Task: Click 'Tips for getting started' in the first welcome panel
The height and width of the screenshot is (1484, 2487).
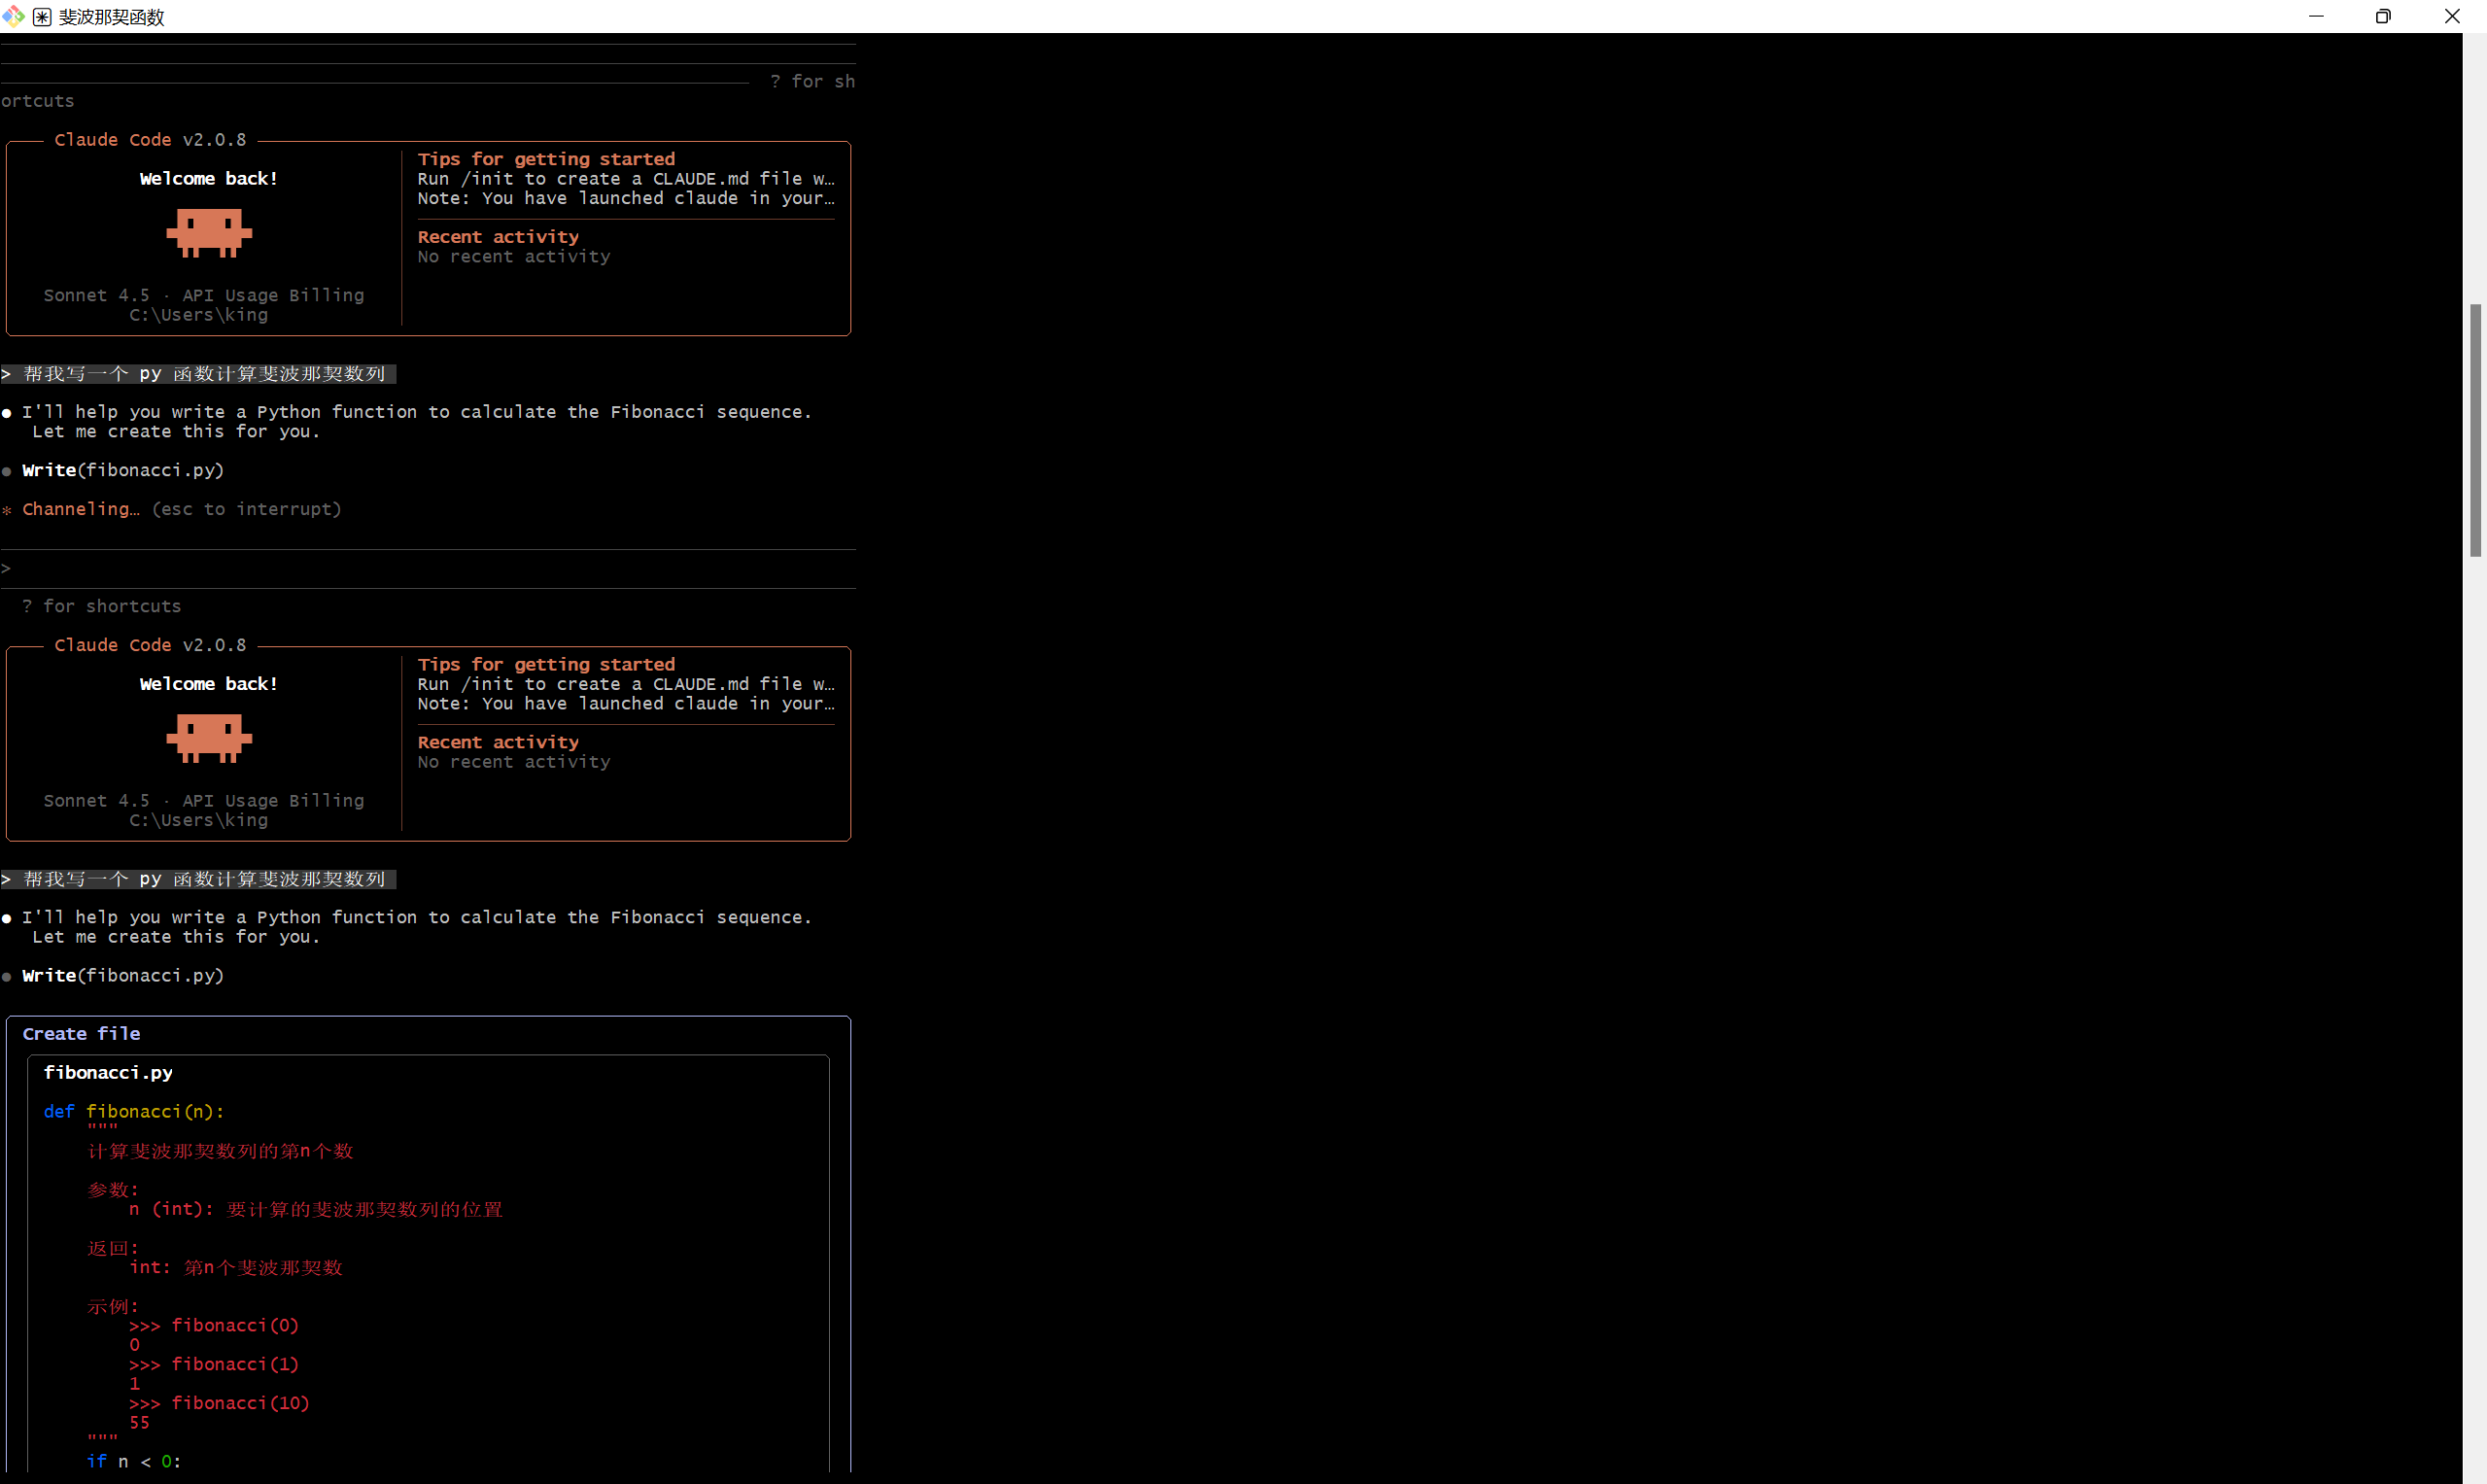Action: tap(546, 159)
